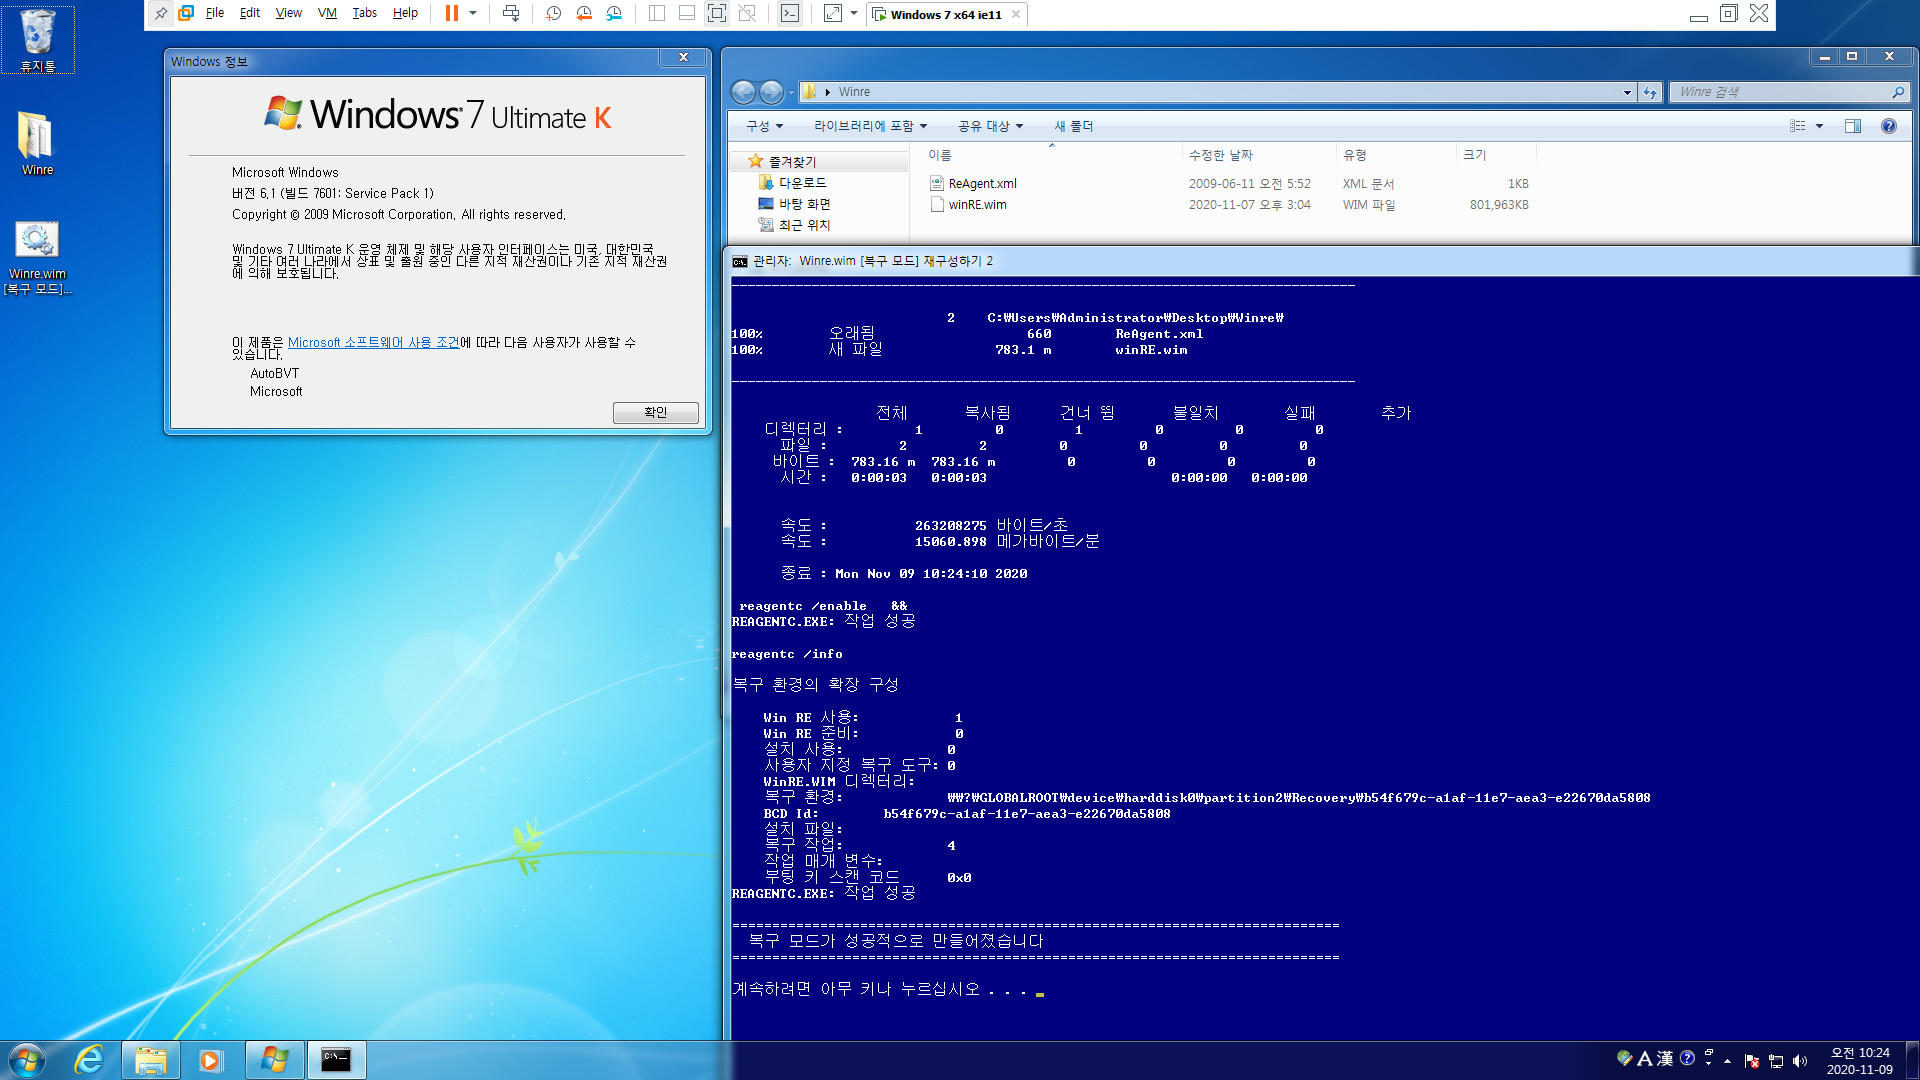The image size is (1920, 1080).
Task: Open Windows Media Player from taskbar
Action: (210, 1060)
